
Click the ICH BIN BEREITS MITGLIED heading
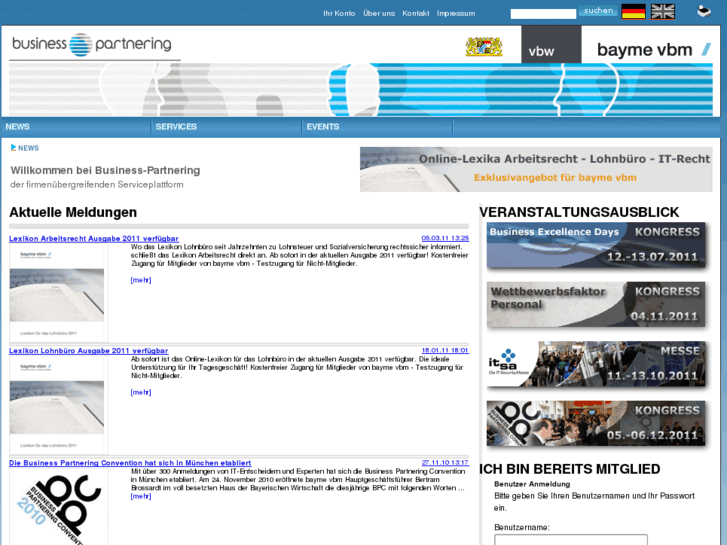pyautogui.click(x=570, y=469)
